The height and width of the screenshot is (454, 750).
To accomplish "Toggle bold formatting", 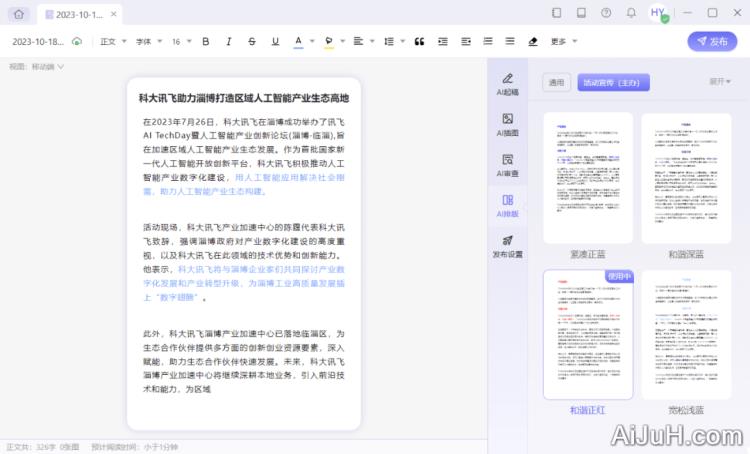I will [x=206, y=41].
